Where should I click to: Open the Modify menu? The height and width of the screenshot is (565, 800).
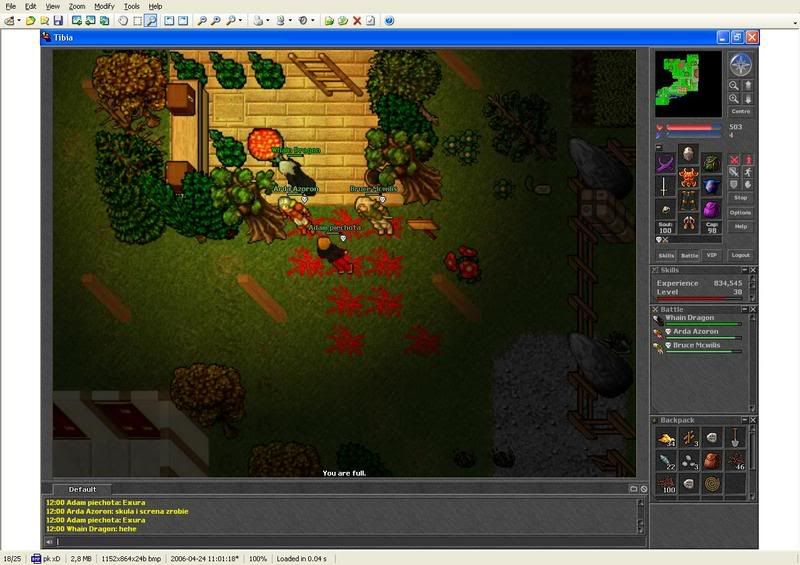tap(104, 6)
